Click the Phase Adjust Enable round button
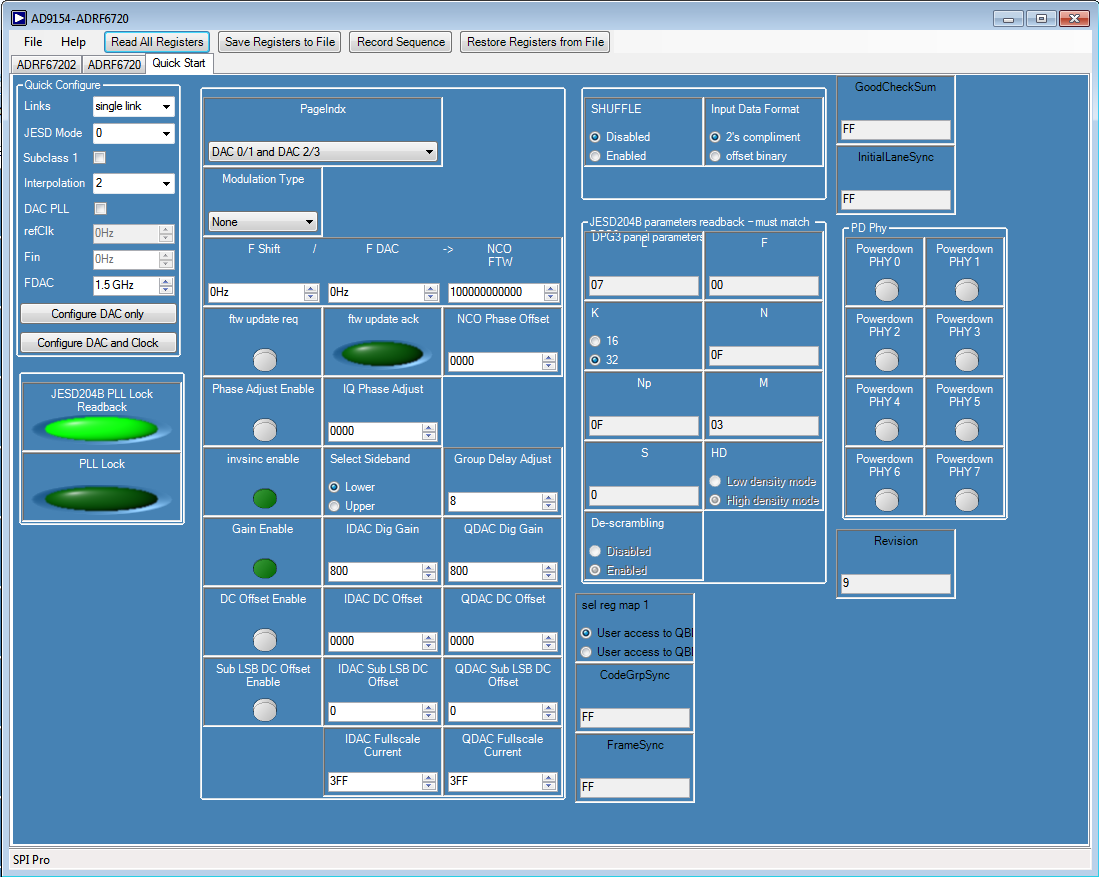The height and width of the screenshot is (878, 1100). 264,429
